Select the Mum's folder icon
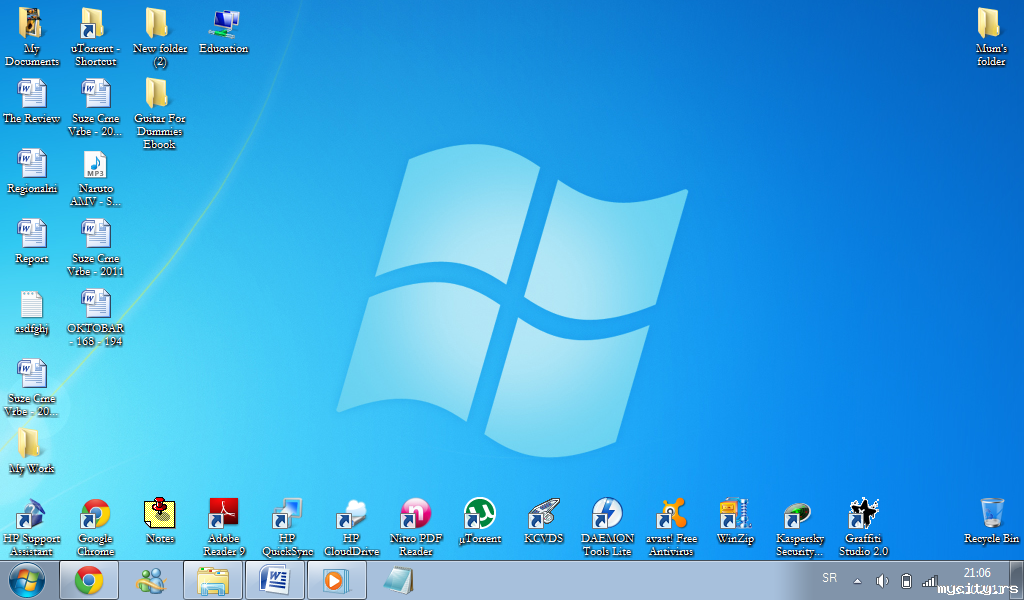 click(990, 25)
